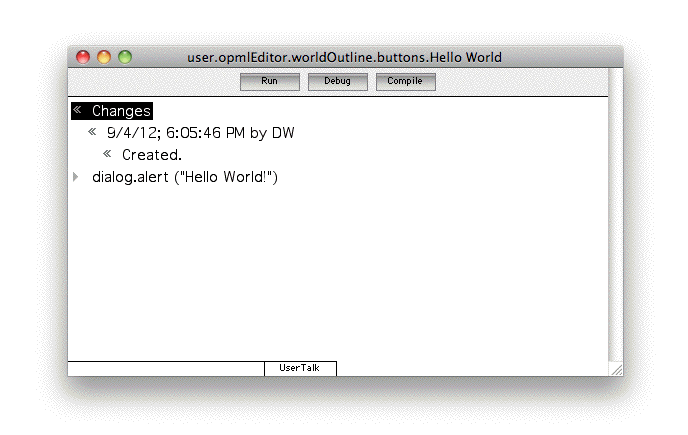The width and height of the screenshot is (688, 435).
Task: Click the window resize grip corner
Action: click(616, 369)
